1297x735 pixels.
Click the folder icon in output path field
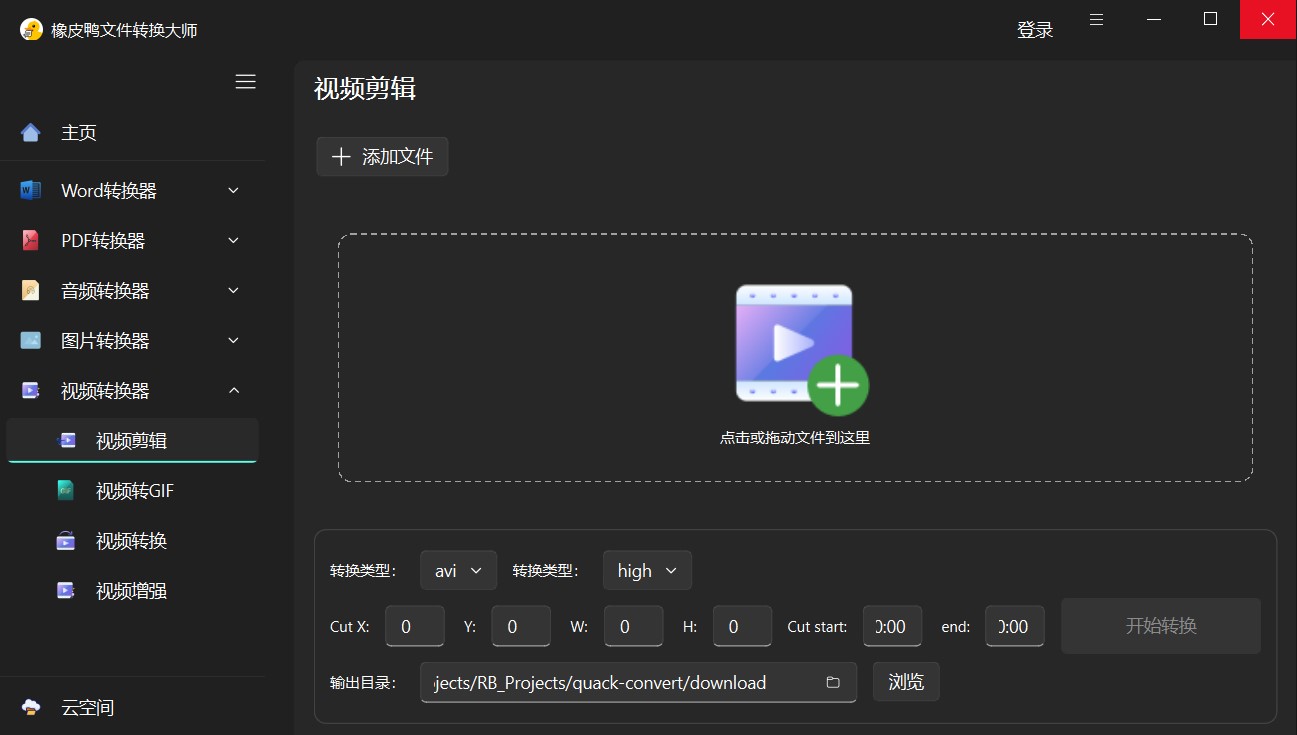click(x=833, y=682)
